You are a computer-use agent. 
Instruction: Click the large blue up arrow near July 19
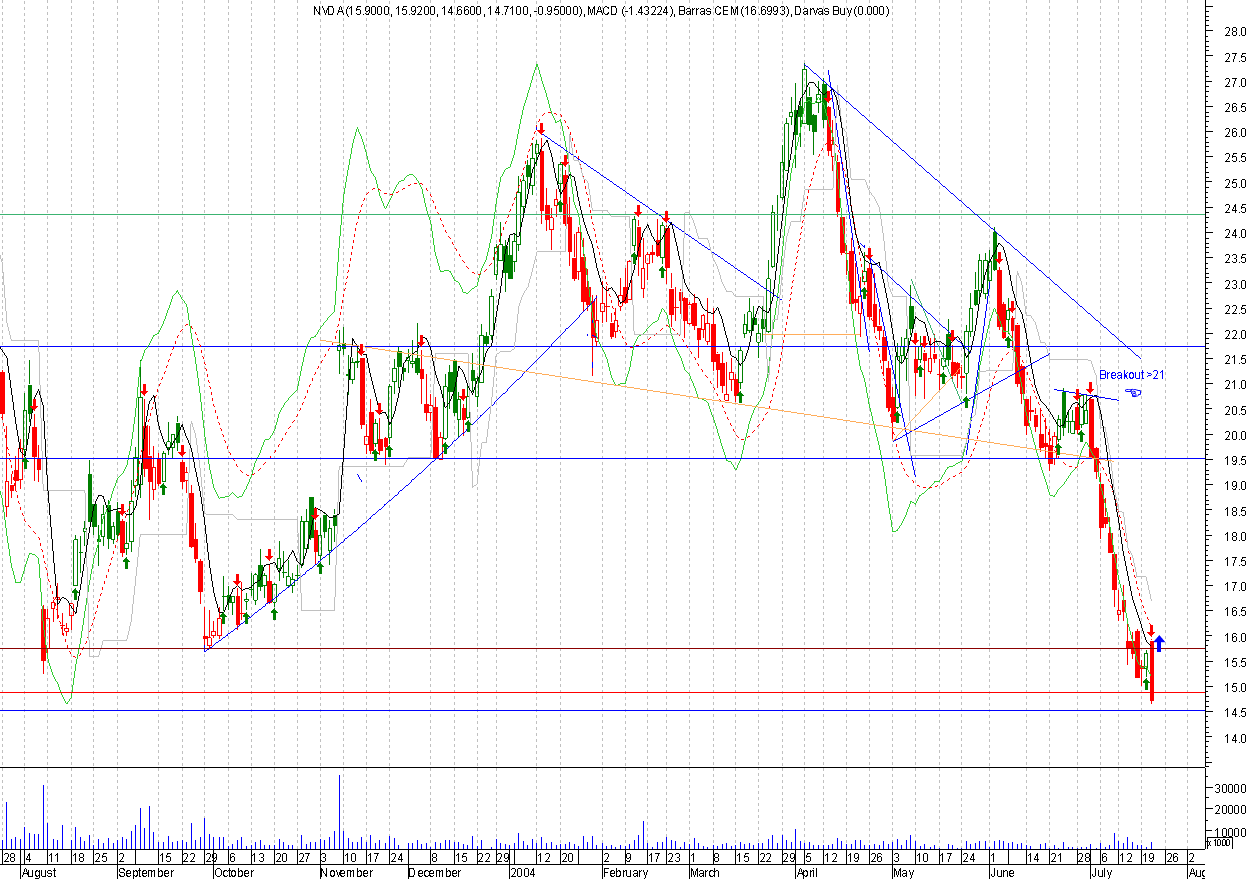pos(1158,642)
